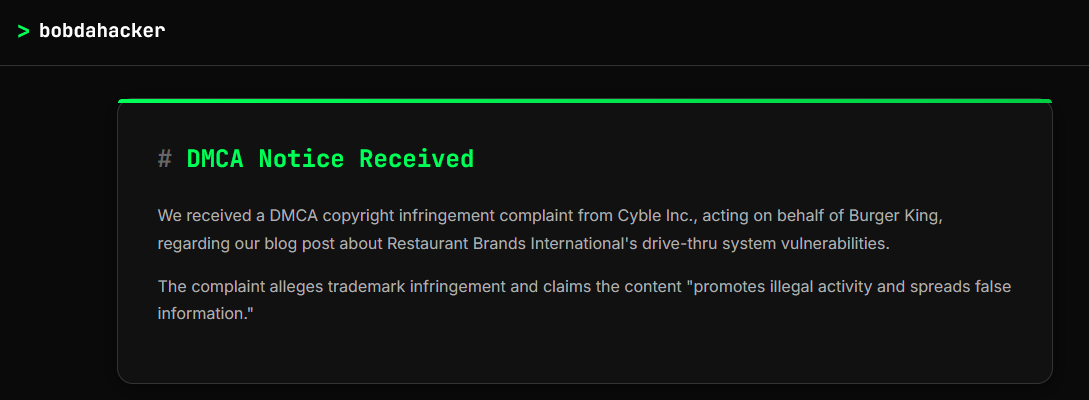This screenshot has height=400, width=1089.
Task: Click the Cyble Inc. company name
Action: click(x=656, y=216)
